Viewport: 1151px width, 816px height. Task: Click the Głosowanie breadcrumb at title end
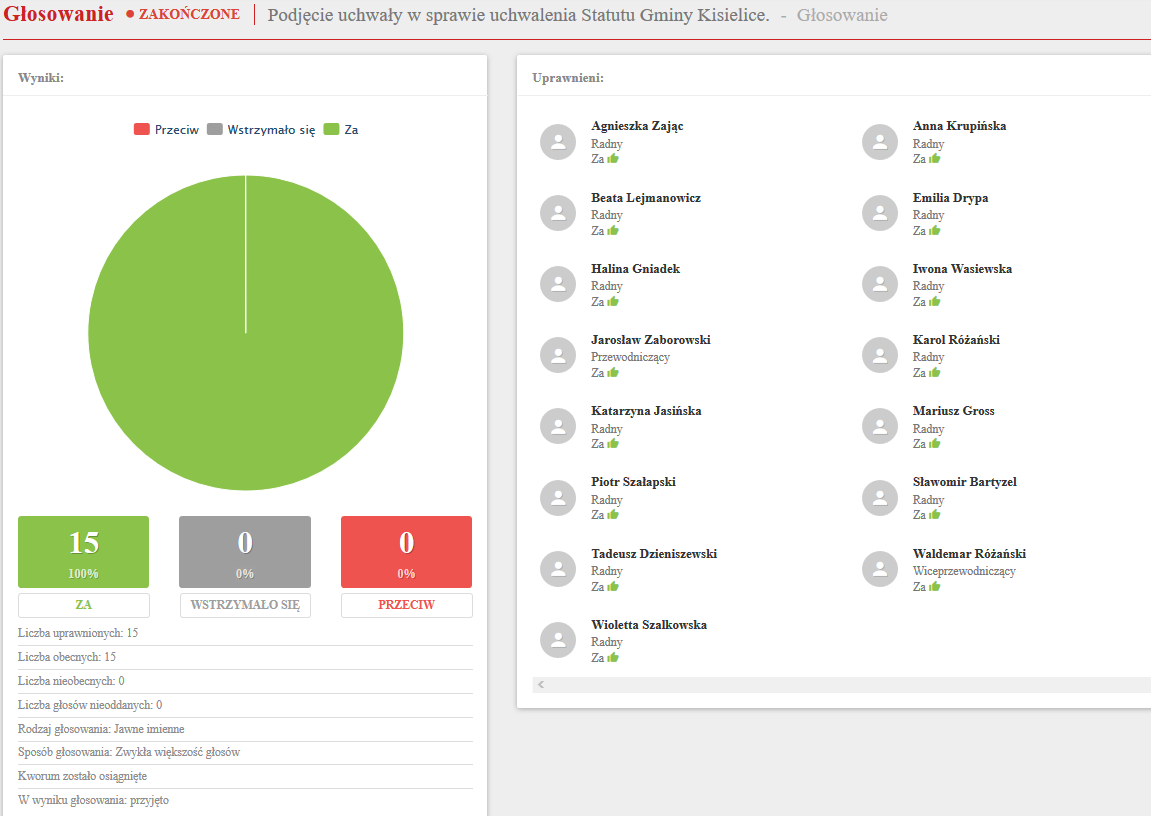pyautogui.click(x=841, y=15)
